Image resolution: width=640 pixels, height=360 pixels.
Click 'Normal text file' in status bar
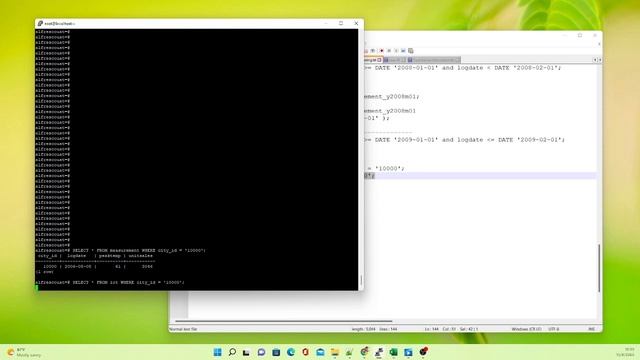pos(183,329)
